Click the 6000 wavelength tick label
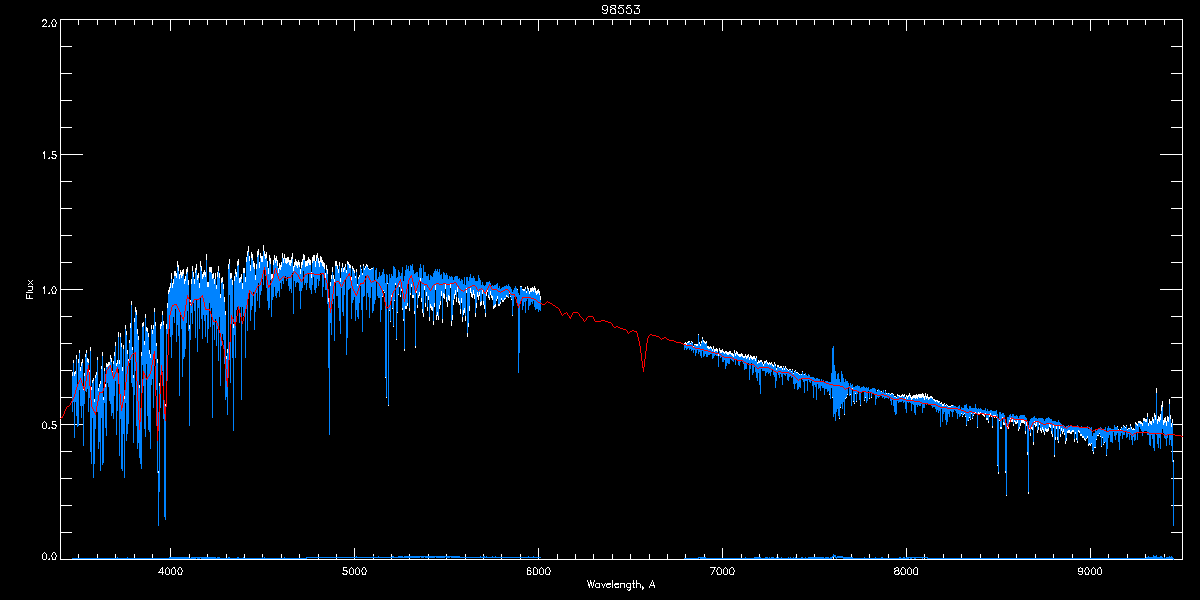This screenshot has height=600, width=1200. pos(538,572)
